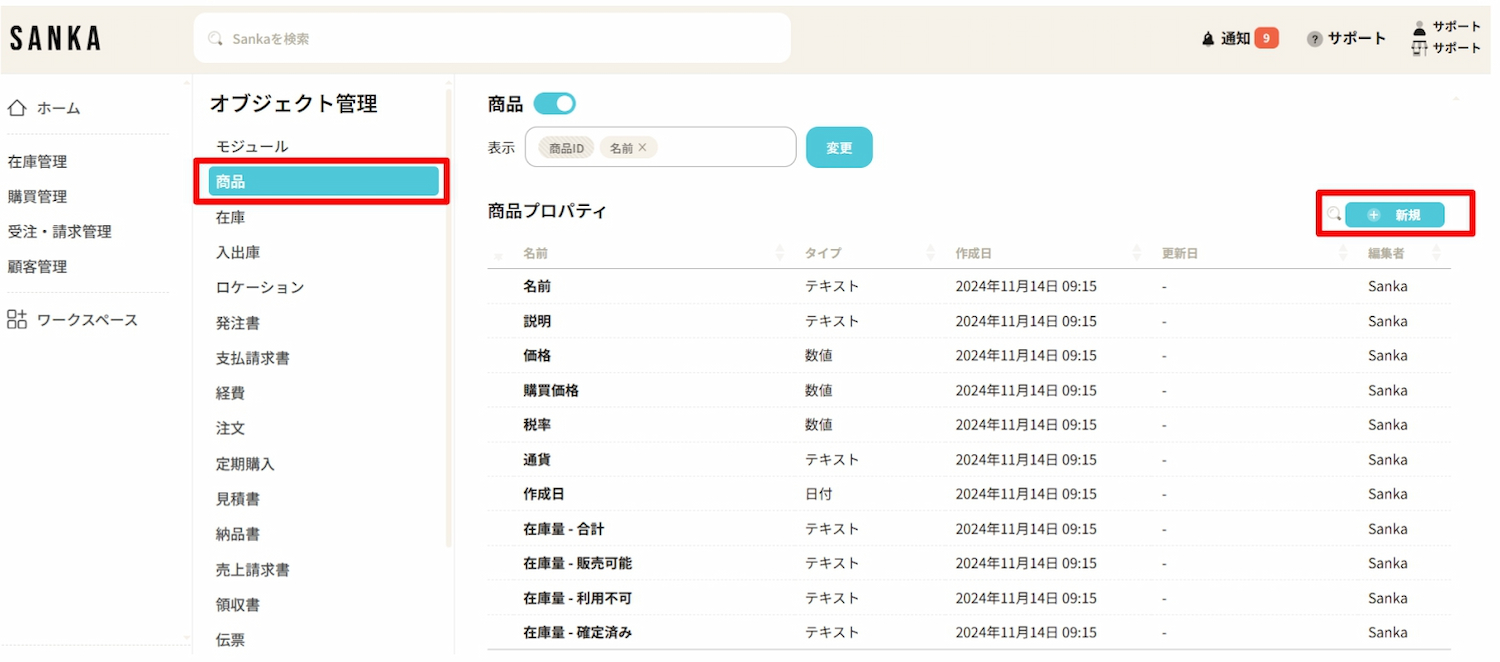Open the support question mark icon

1315,39
